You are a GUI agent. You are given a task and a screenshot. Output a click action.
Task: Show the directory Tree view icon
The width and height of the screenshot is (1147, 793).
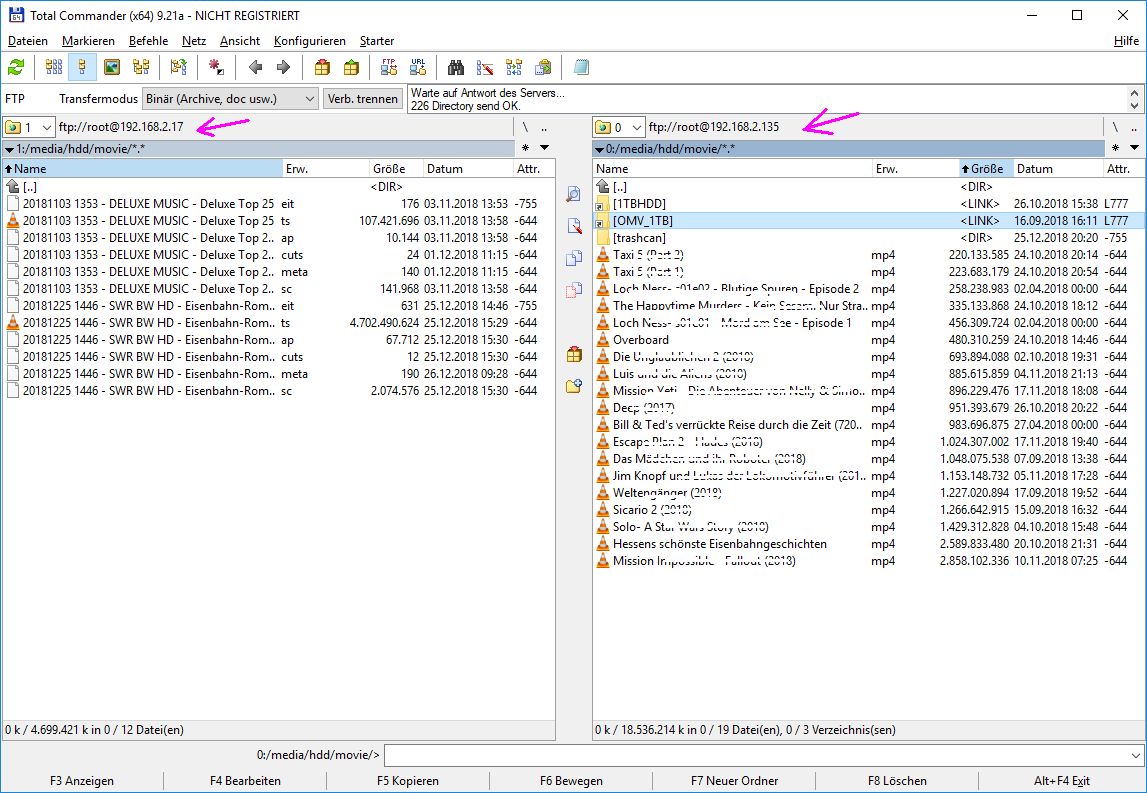141,67
